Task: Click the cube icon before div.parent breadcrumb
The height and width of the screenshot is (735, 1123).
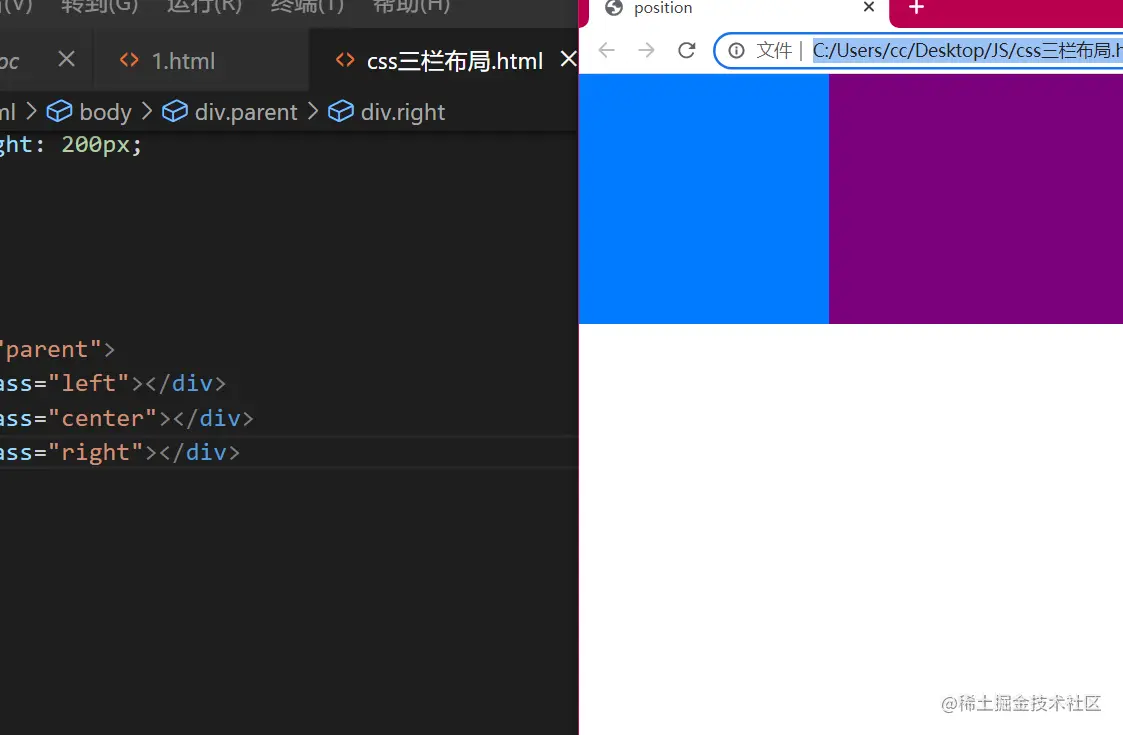Action: point(175,111)
